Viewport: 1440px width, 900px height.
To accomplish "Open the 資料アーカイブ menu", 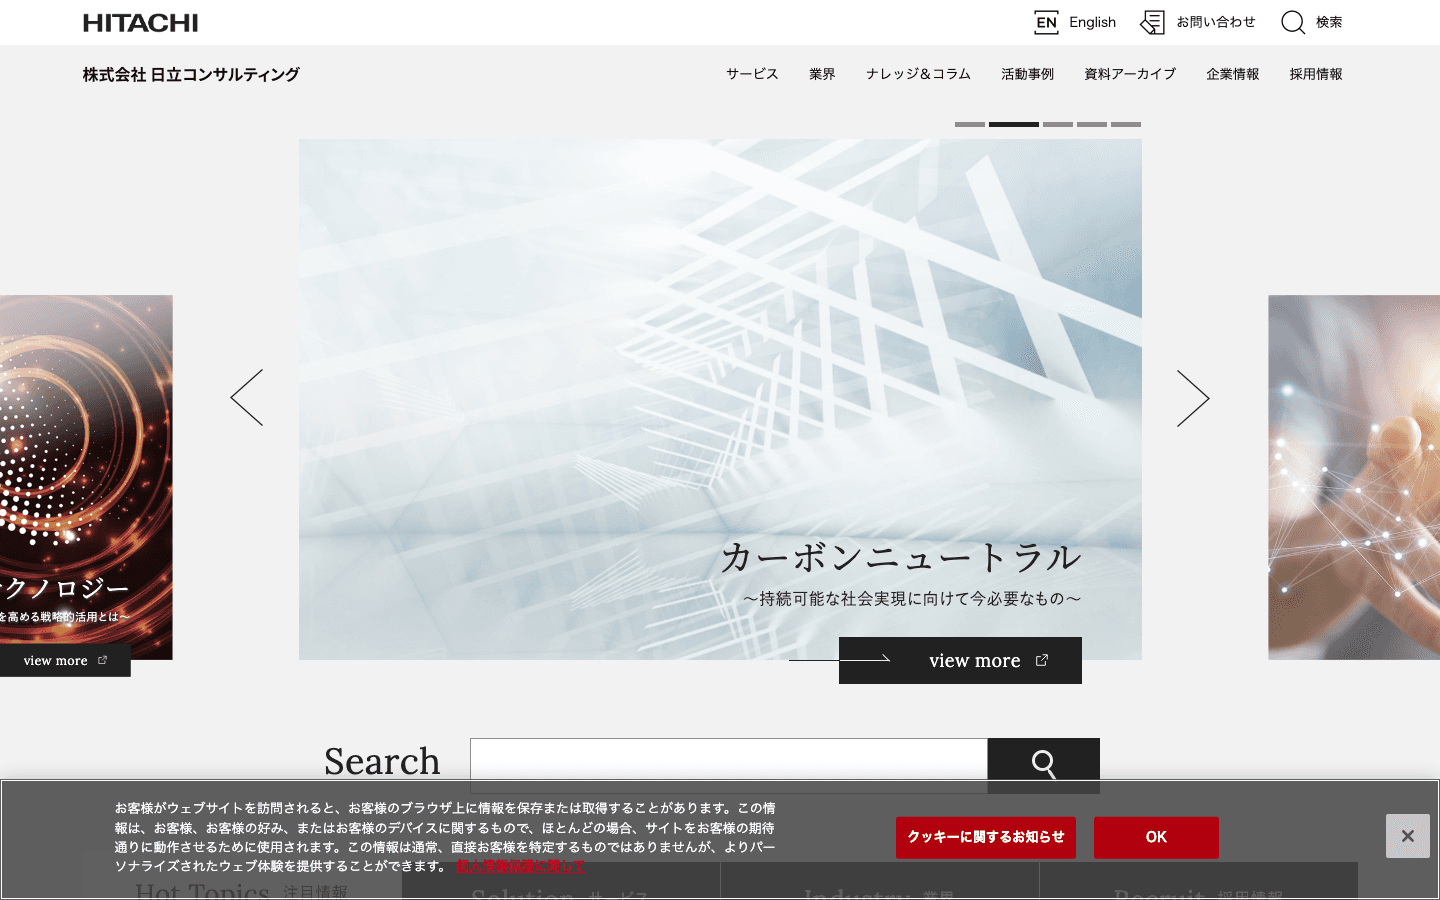I will [x=1130, y=74].
